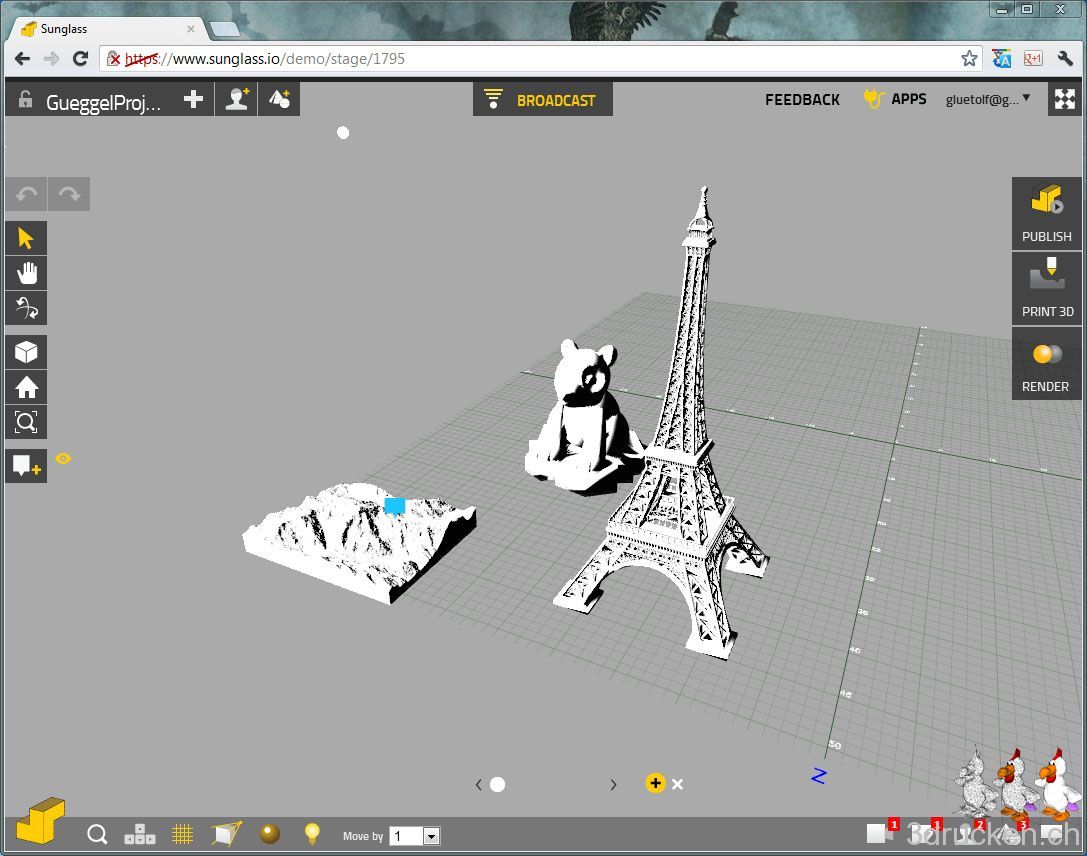
Task: Invite a collaborator with person-plus icon
Action: point(236,99)
